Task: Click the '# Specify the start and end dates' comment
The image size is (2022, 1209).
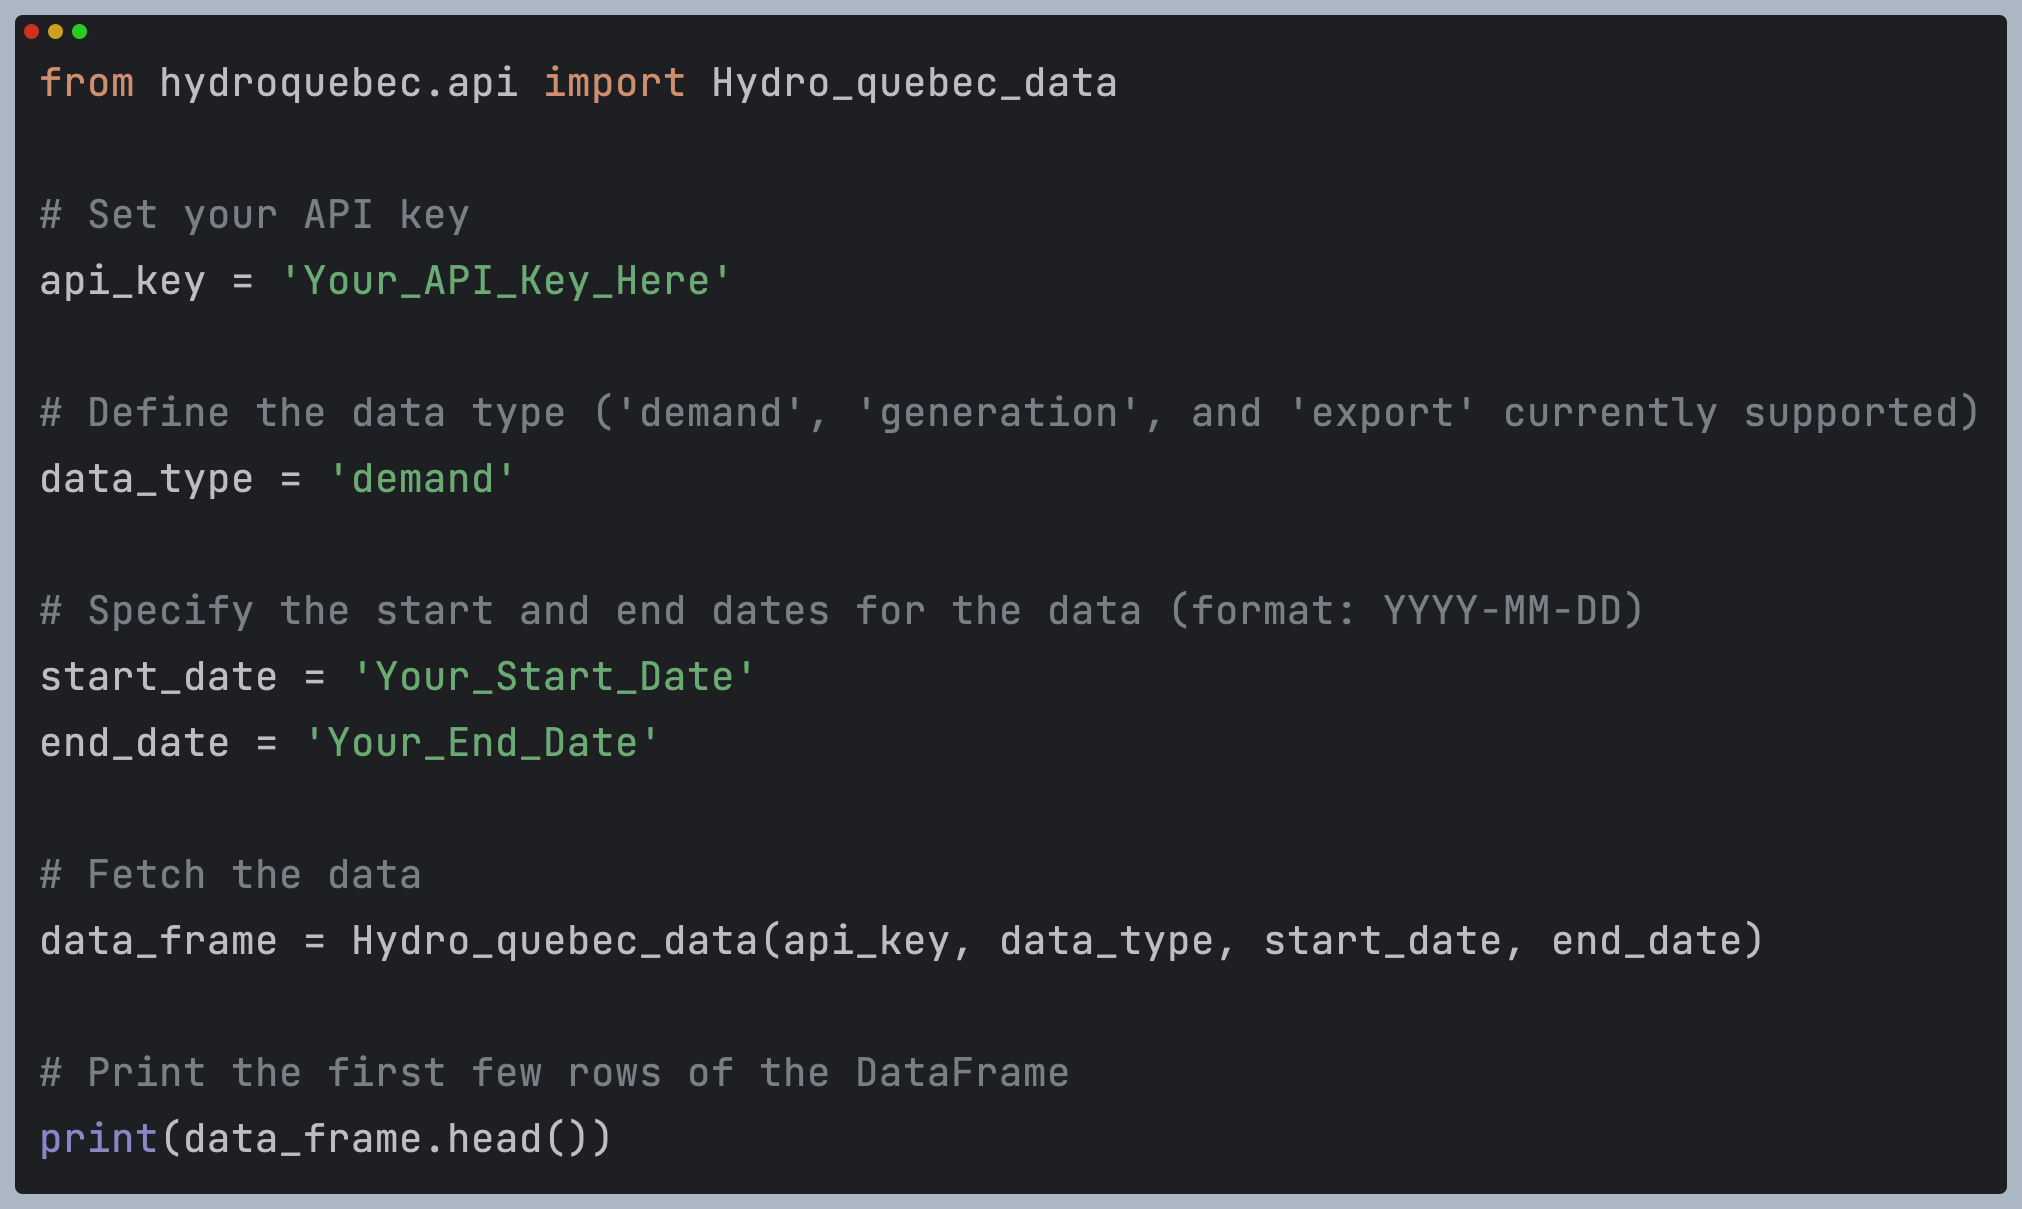Action: (841, 611)
